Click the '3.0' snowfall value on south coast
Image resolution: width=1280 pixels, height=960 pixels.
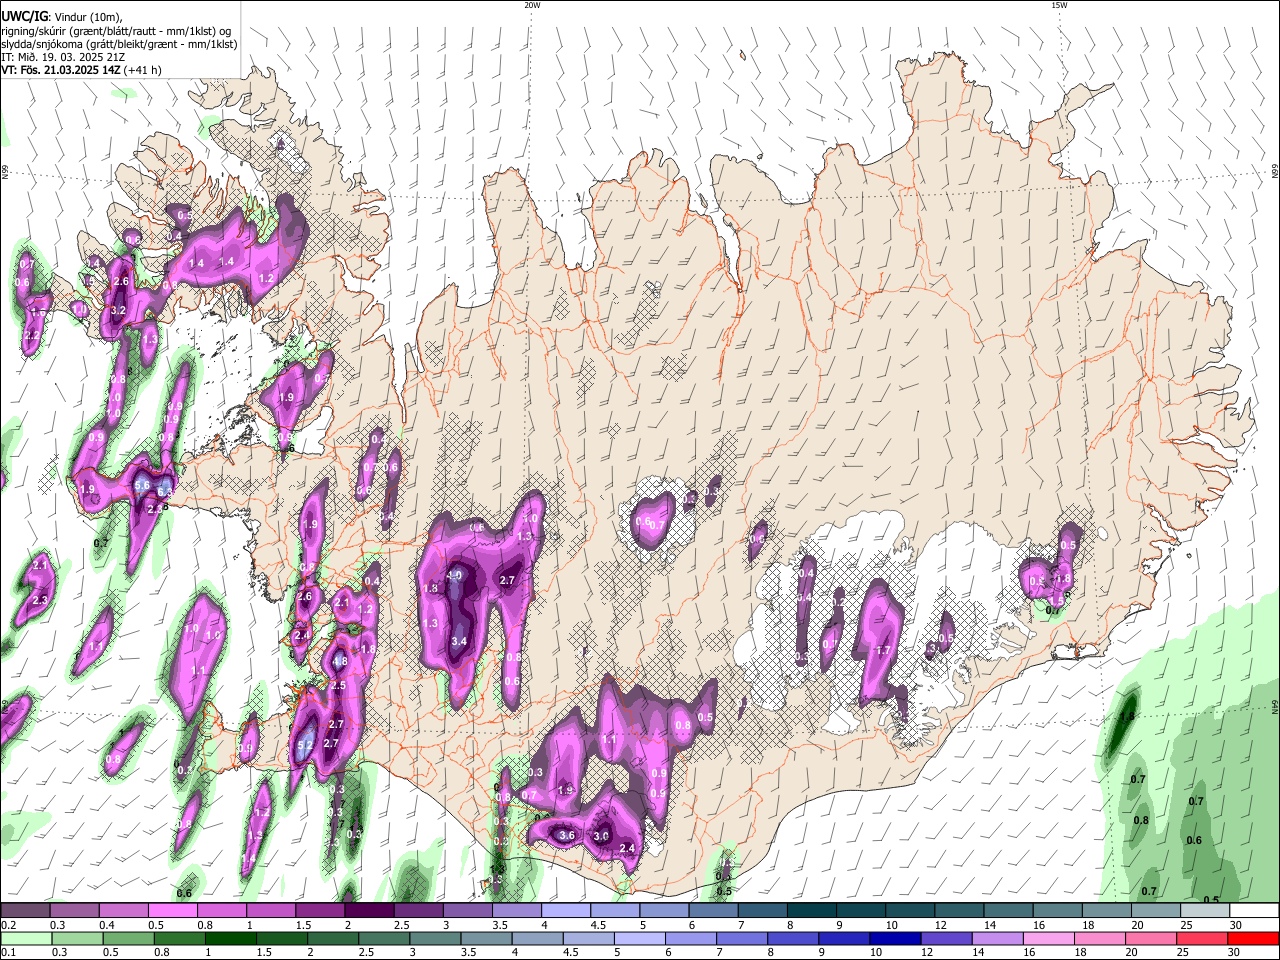[x=601, y=836]
